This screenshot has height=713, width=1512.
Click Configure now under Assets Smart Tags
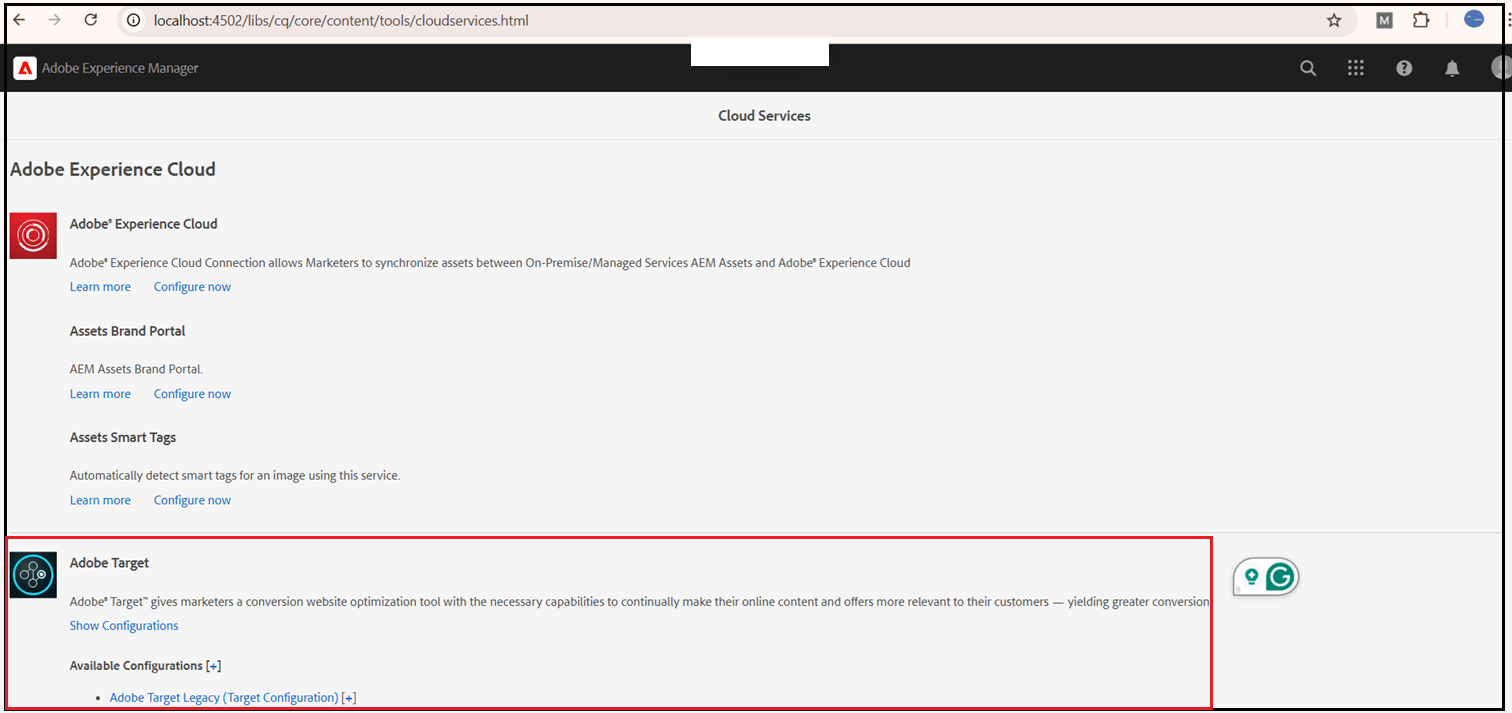coord(192,500)
